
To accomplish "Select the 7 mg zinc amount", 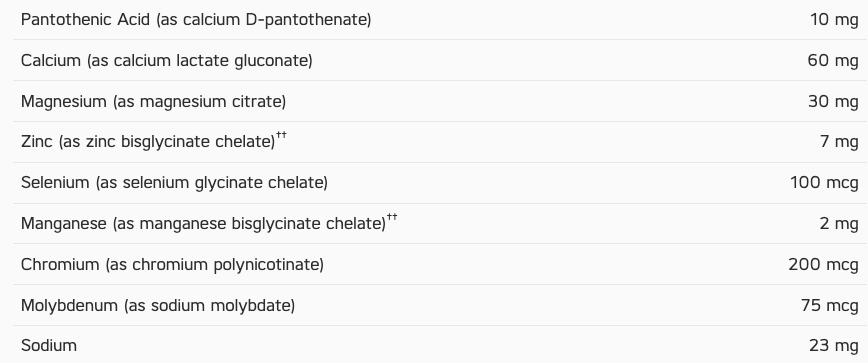I will point(839,142).
